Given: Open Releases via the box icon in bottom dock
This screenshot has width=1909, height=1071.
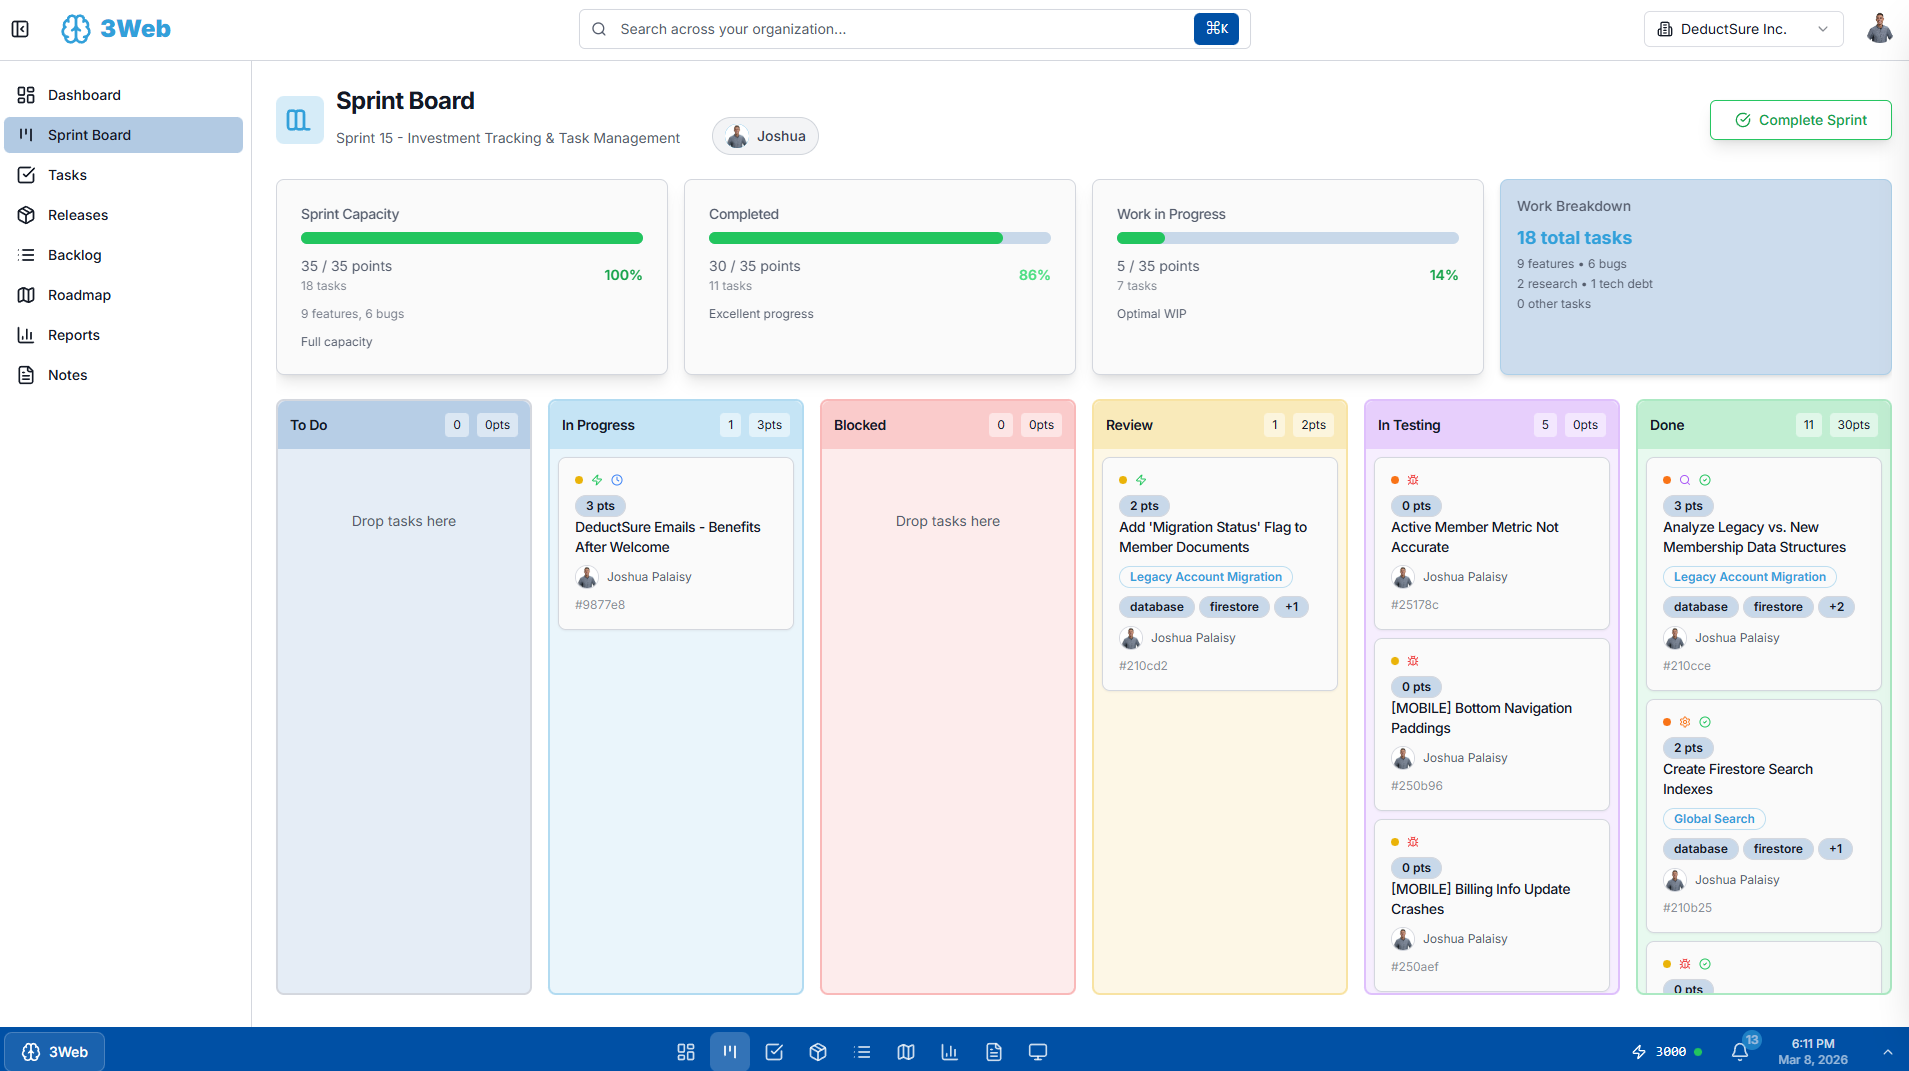Looking at the screenshot, I should point(817,1051).
